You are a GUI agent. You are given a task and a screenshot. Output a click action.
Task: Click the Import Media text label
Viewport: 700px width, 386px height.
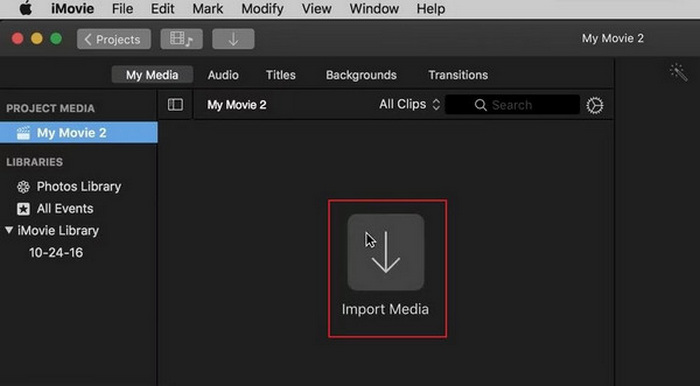click(385, 309)
